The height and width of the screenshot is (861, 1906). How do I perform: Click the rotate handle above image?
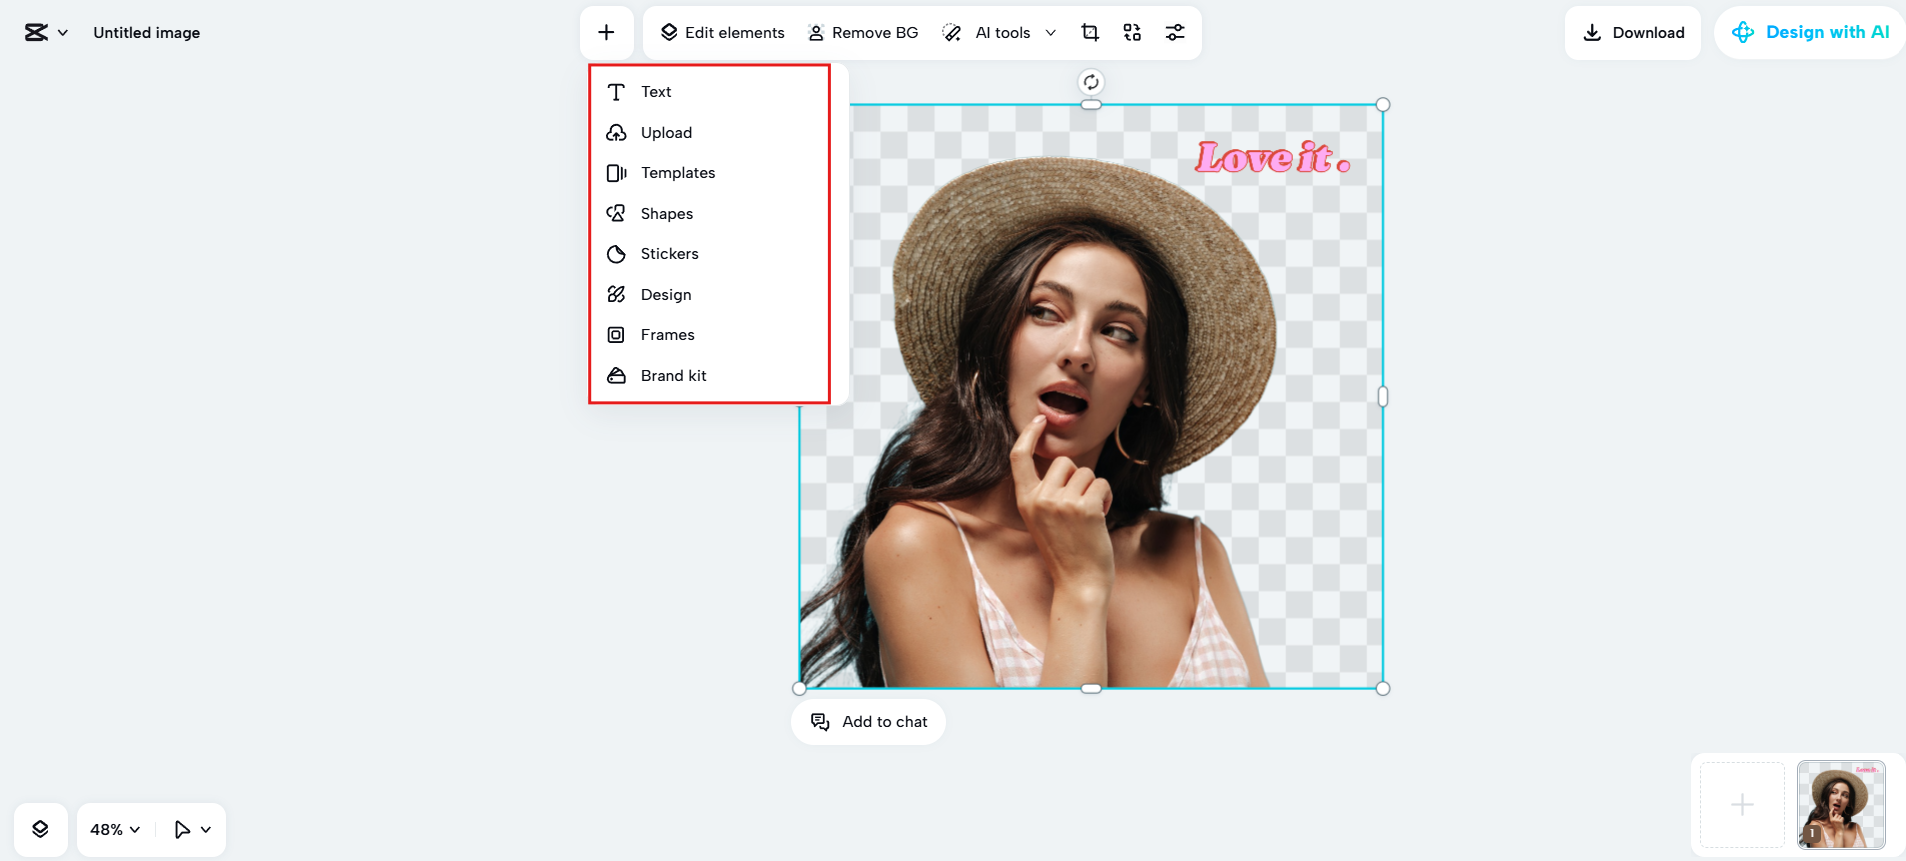(x=1091, y=82)
